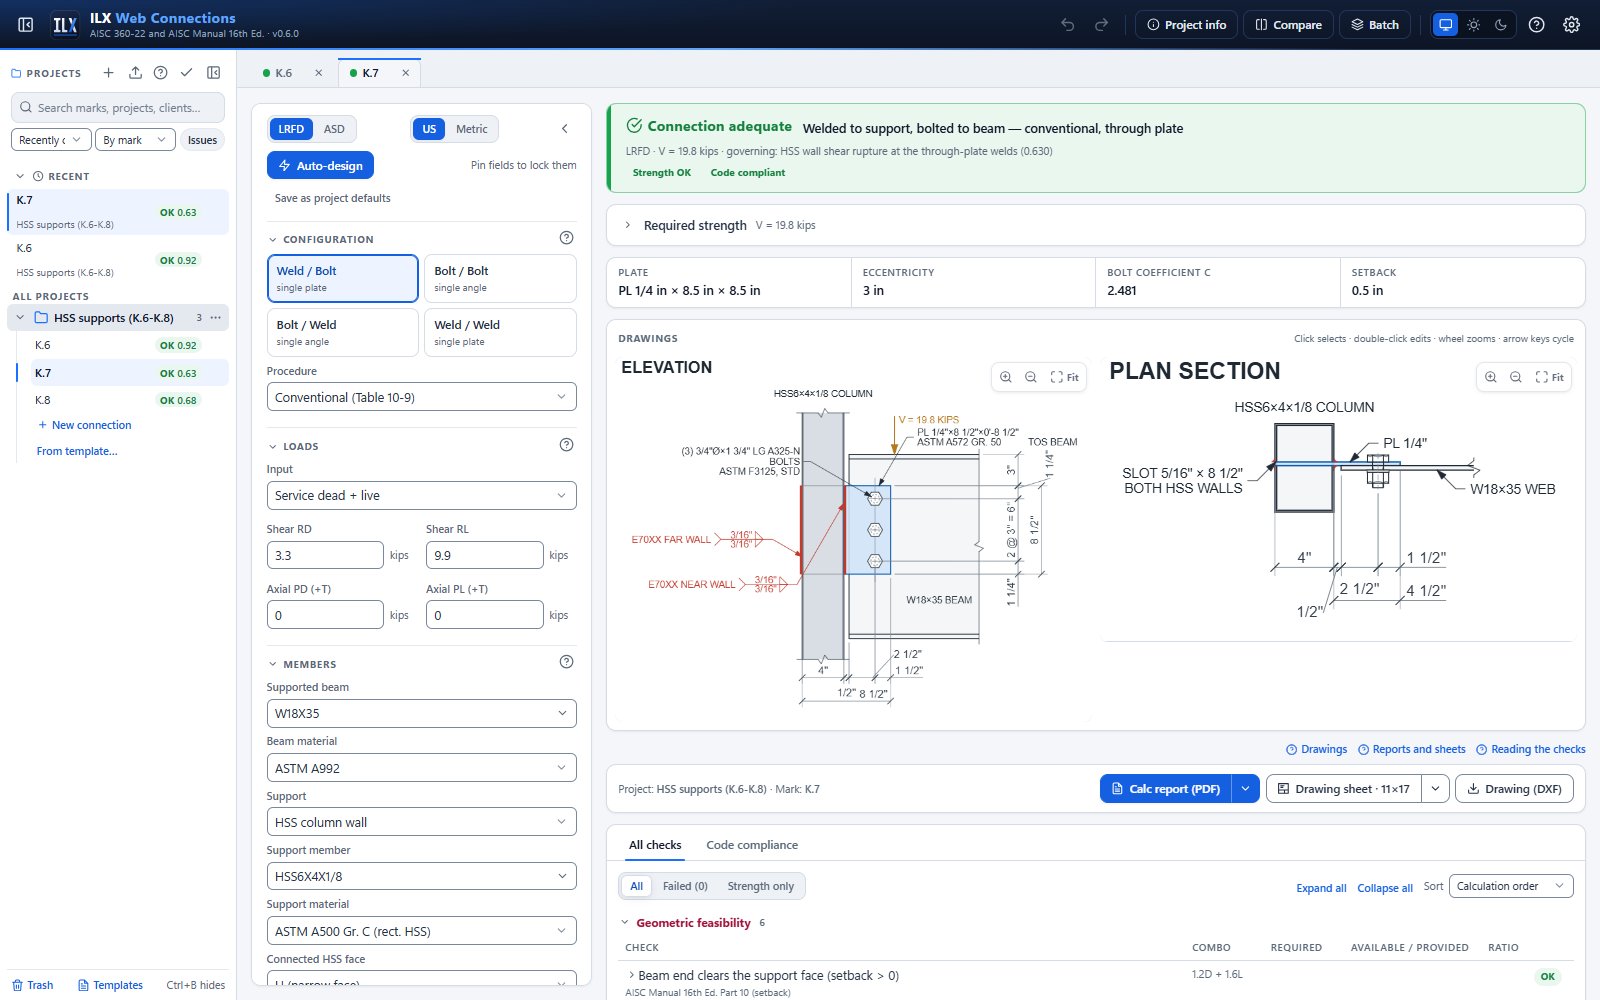The width and height of the screenshot is (1600, 1000).
Task: Open the Procedure dropdown
Action: 422,397
